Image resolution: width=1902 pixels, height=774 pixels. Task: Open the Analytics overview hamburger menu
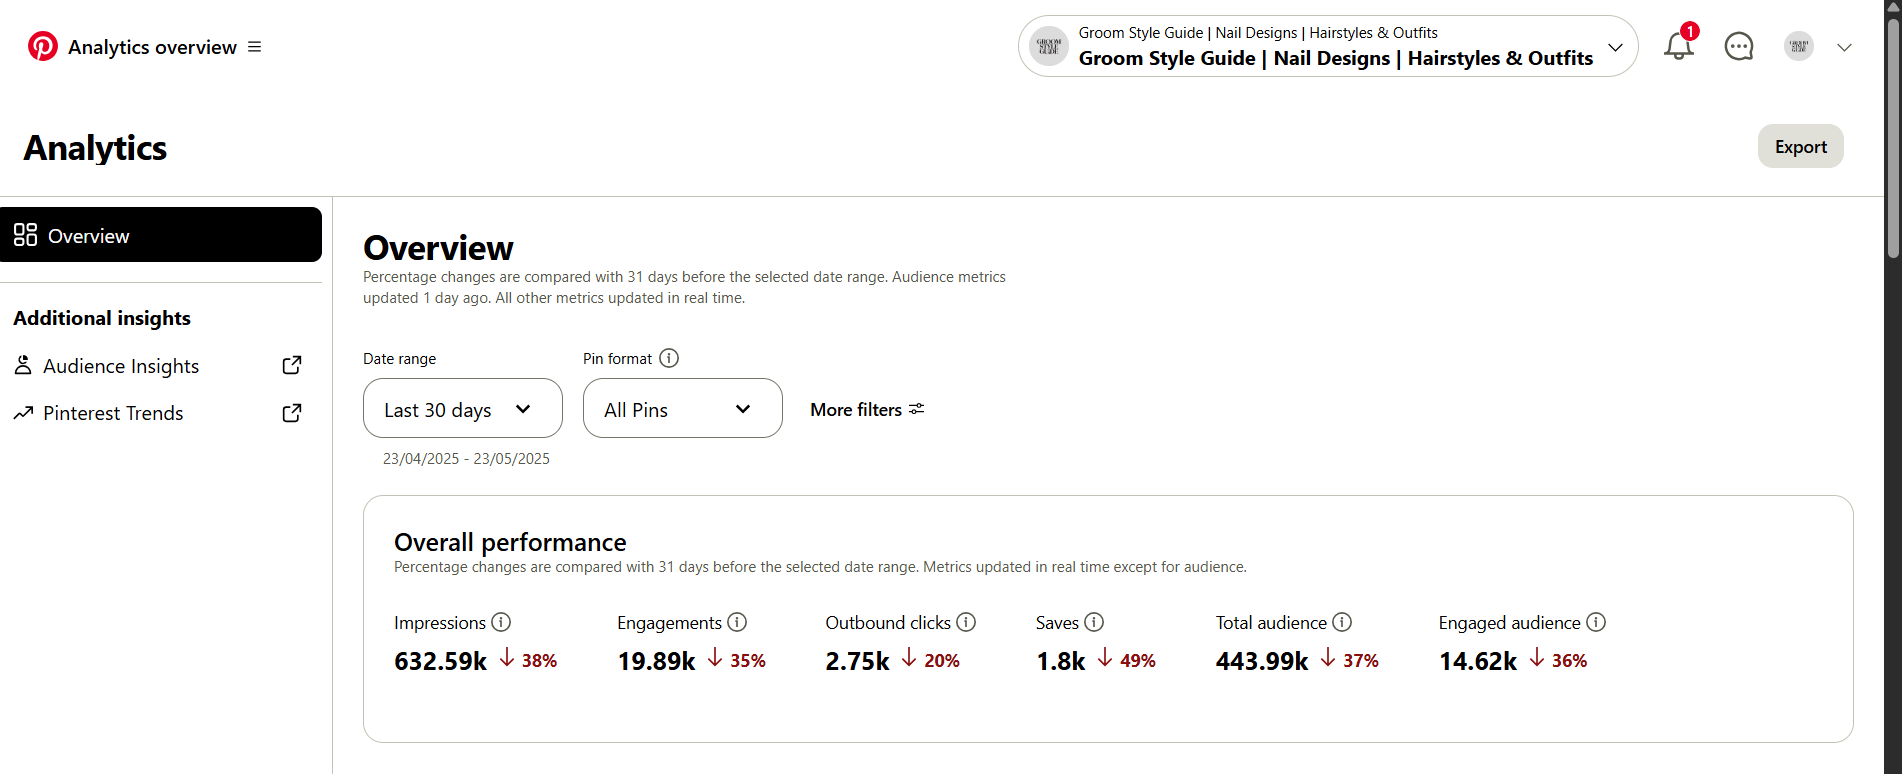click(255, 47)
